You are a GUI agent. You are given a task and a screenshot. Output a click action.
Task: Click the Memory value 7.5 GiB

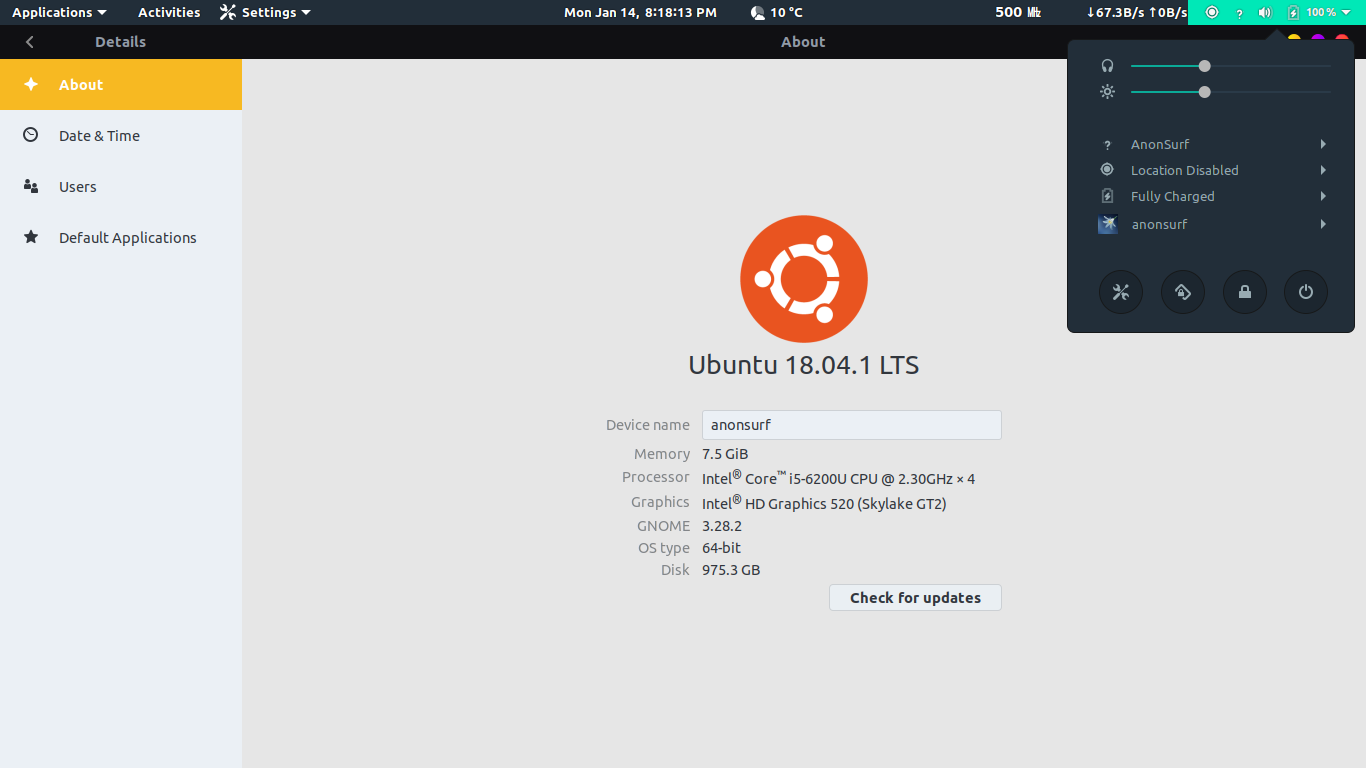click(725, 454)
